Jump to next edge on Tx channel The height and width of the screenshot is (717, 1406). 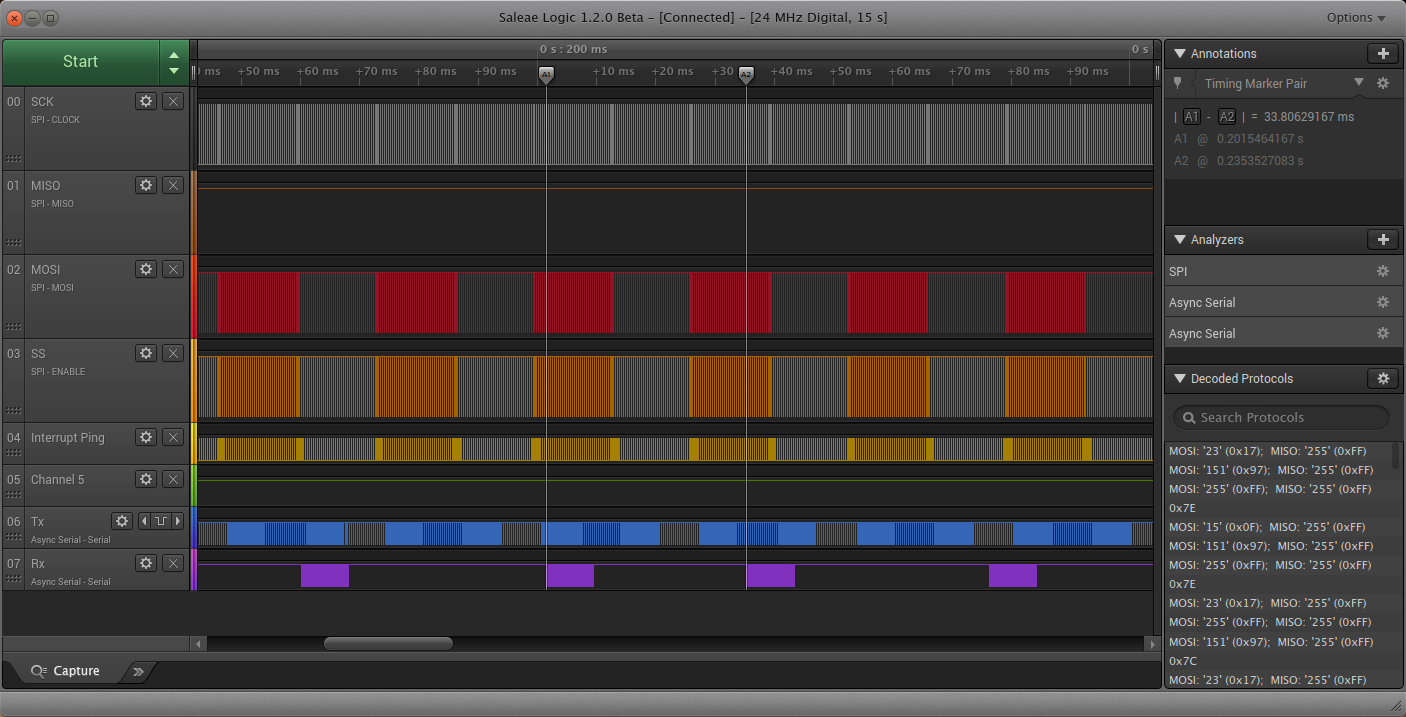[x=178, y=521]
